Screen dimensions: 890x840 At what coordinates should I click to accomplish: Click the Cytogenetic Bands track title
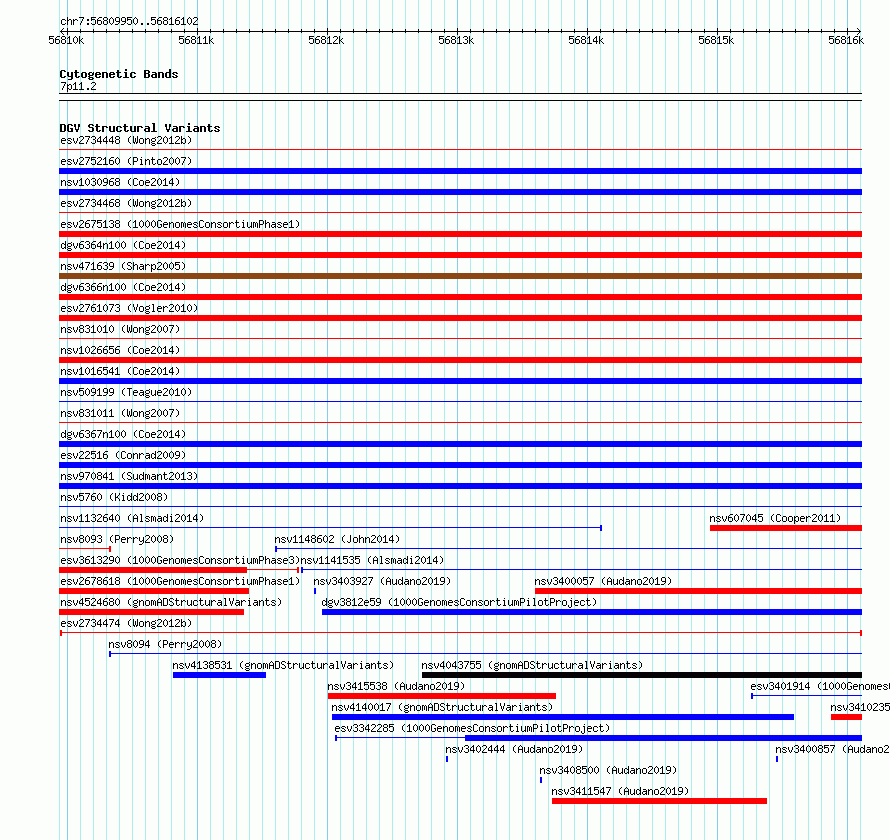(119, 74)
